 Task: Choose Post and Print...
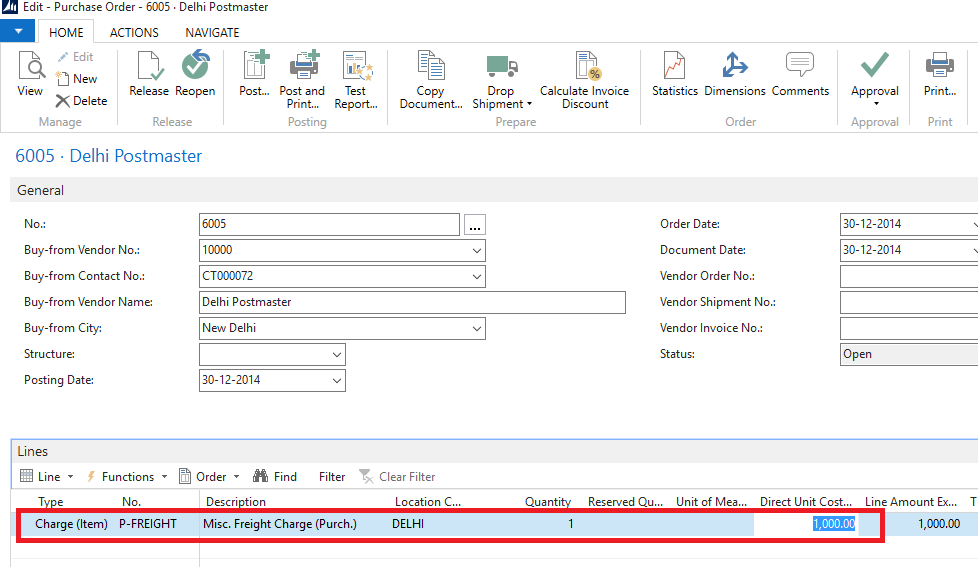pyautogui.click(x=303, y=80)
